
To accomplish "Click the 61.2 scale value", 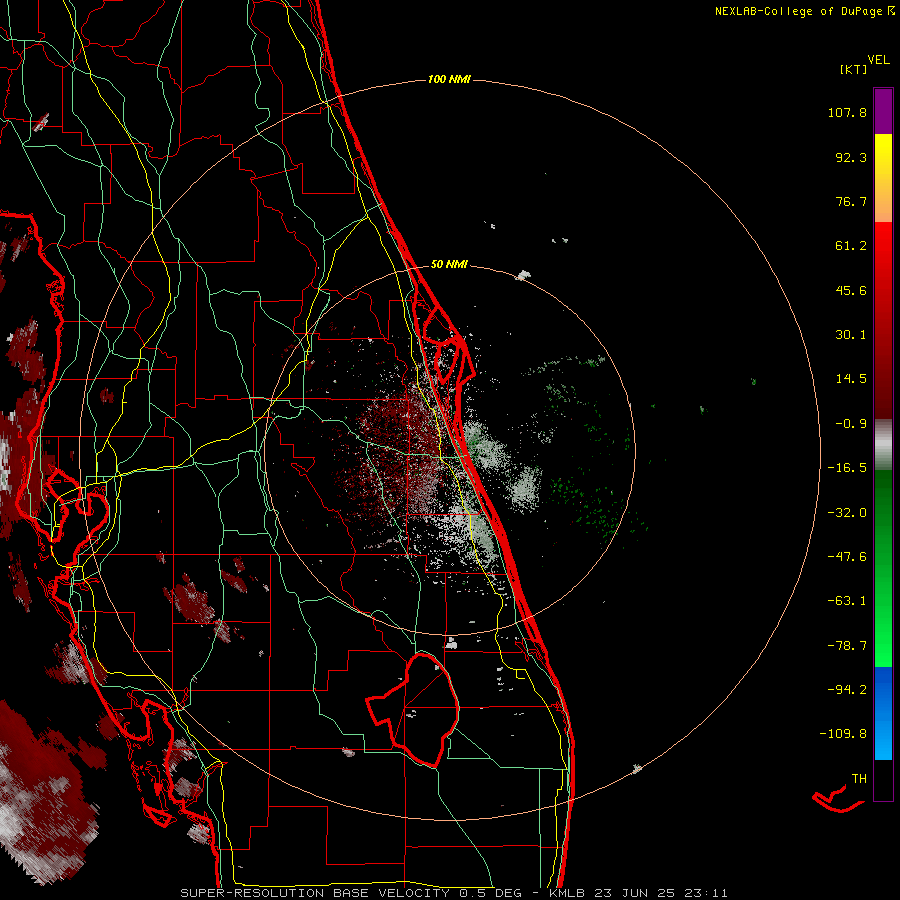I will click(x=851, y=246).
